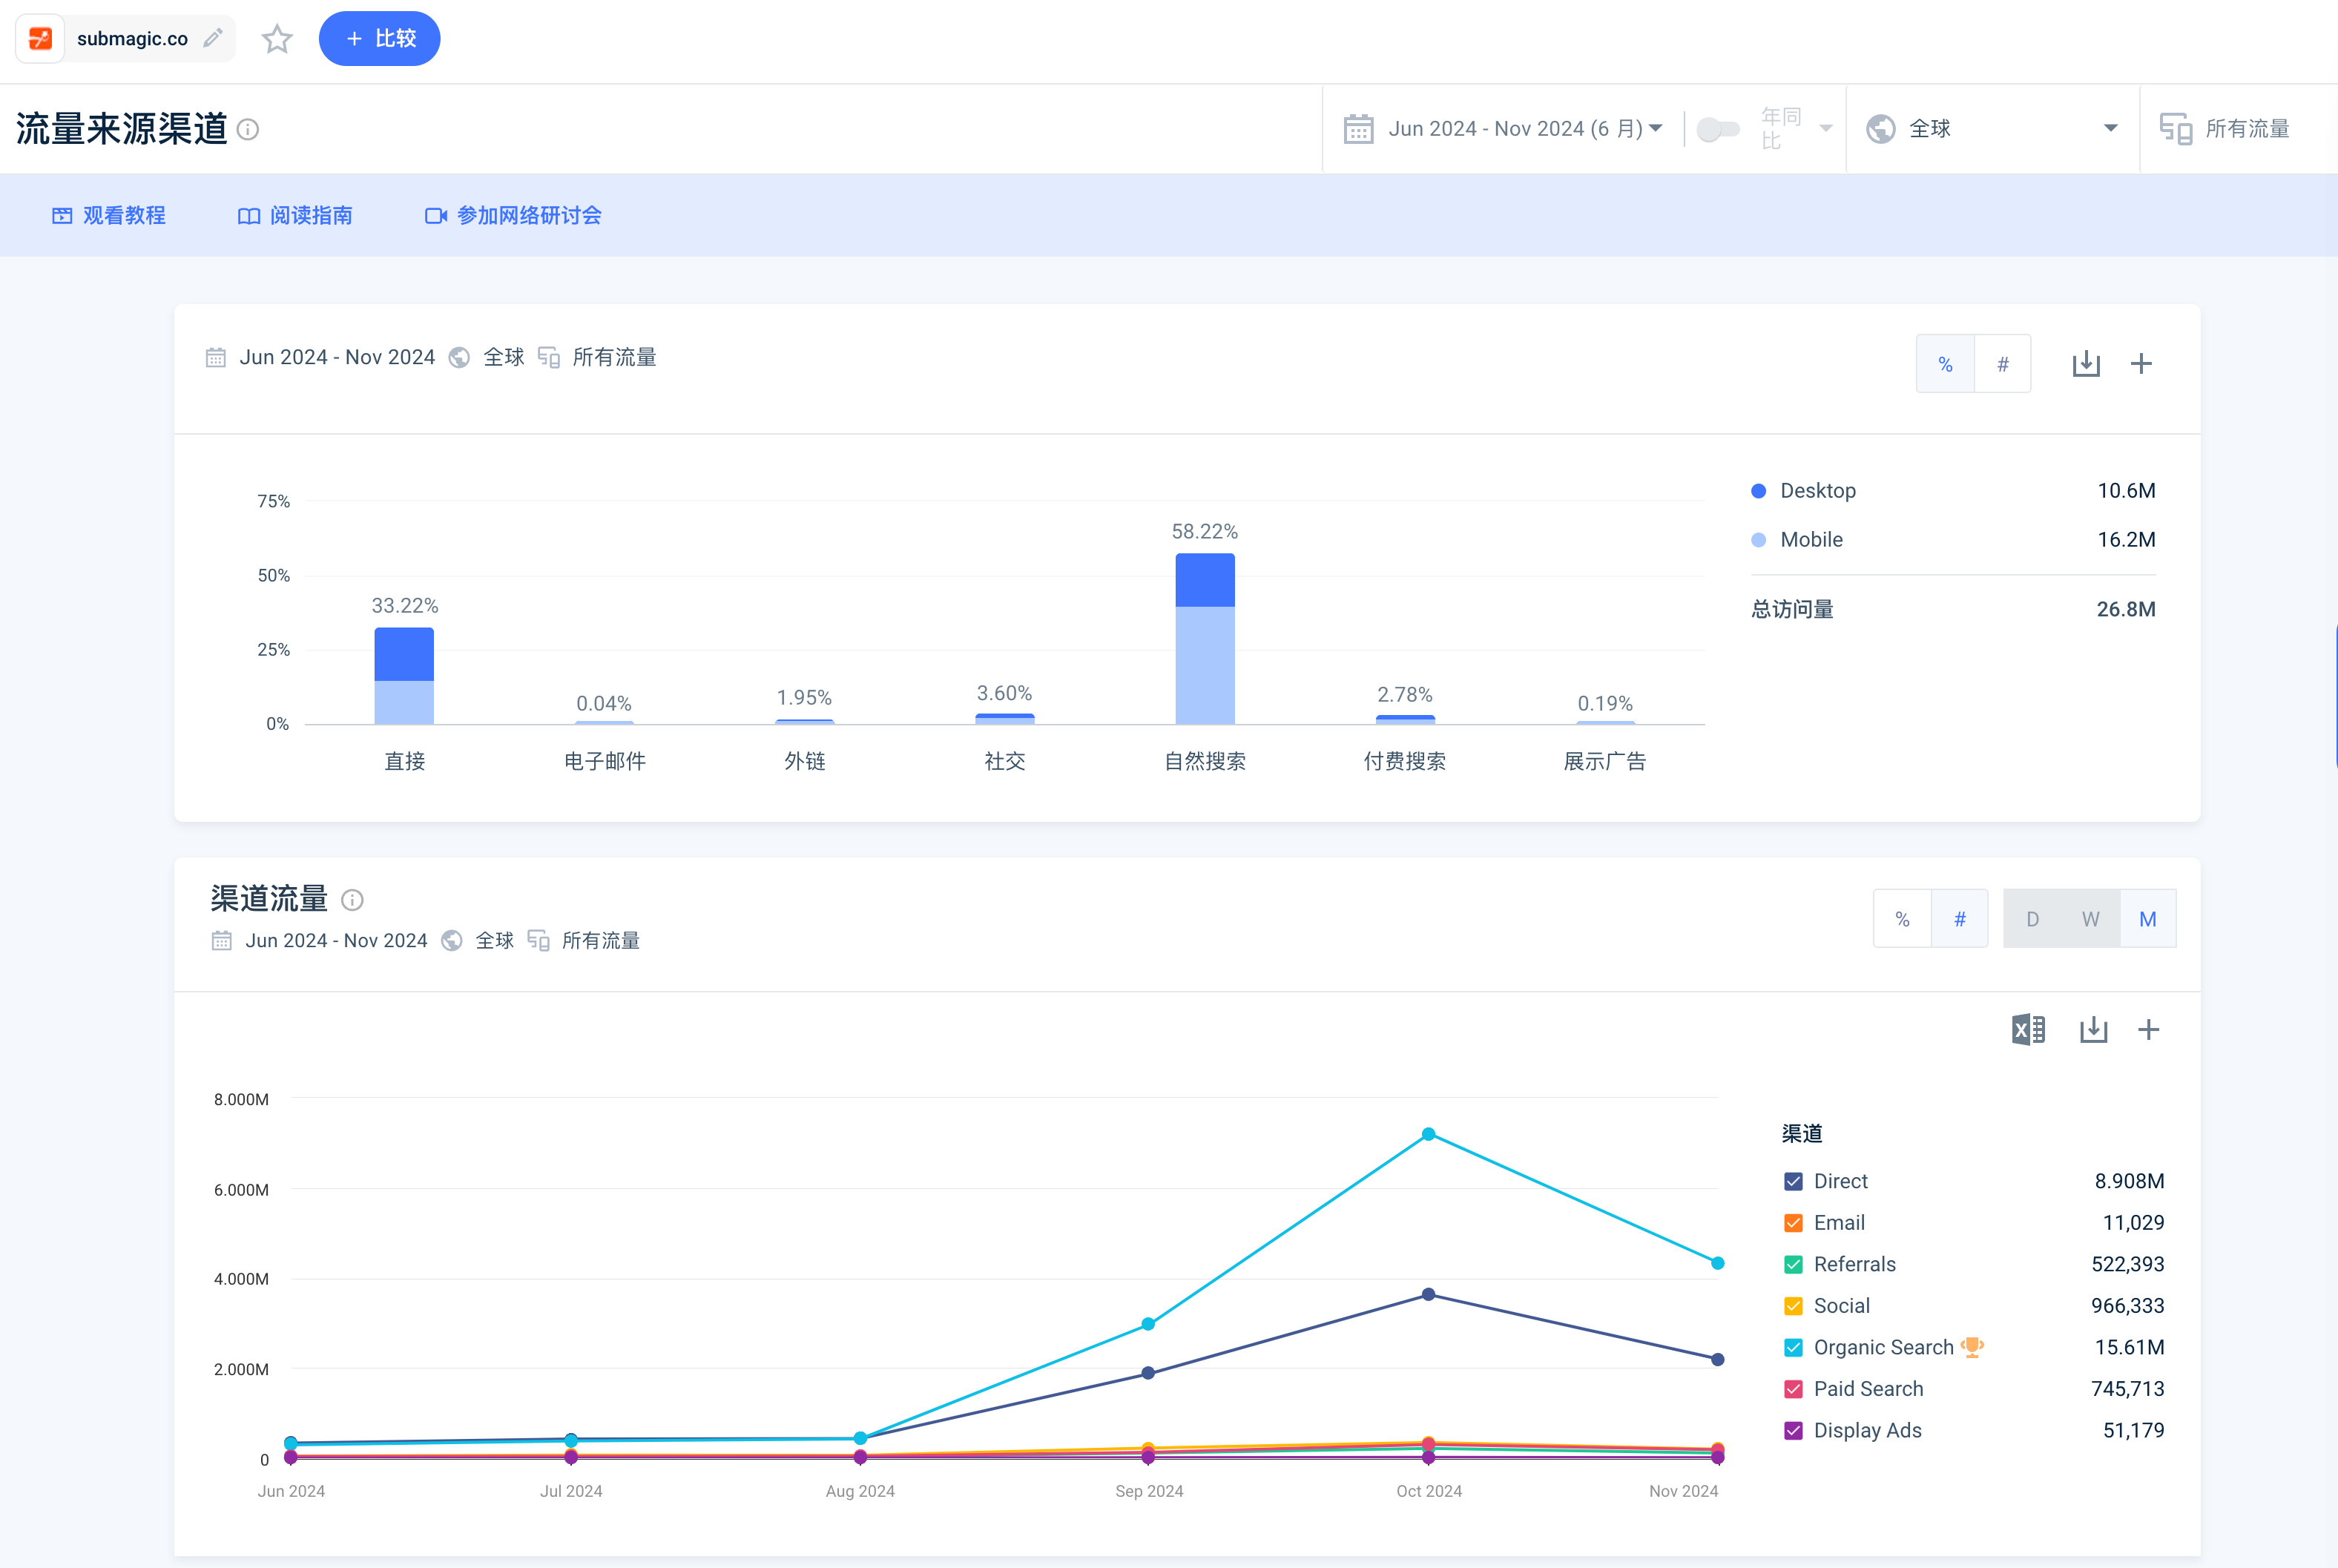Uncheck the Display Ads channel checkbox
Viewport: 2338px width, 1568px height.
1793,1431
